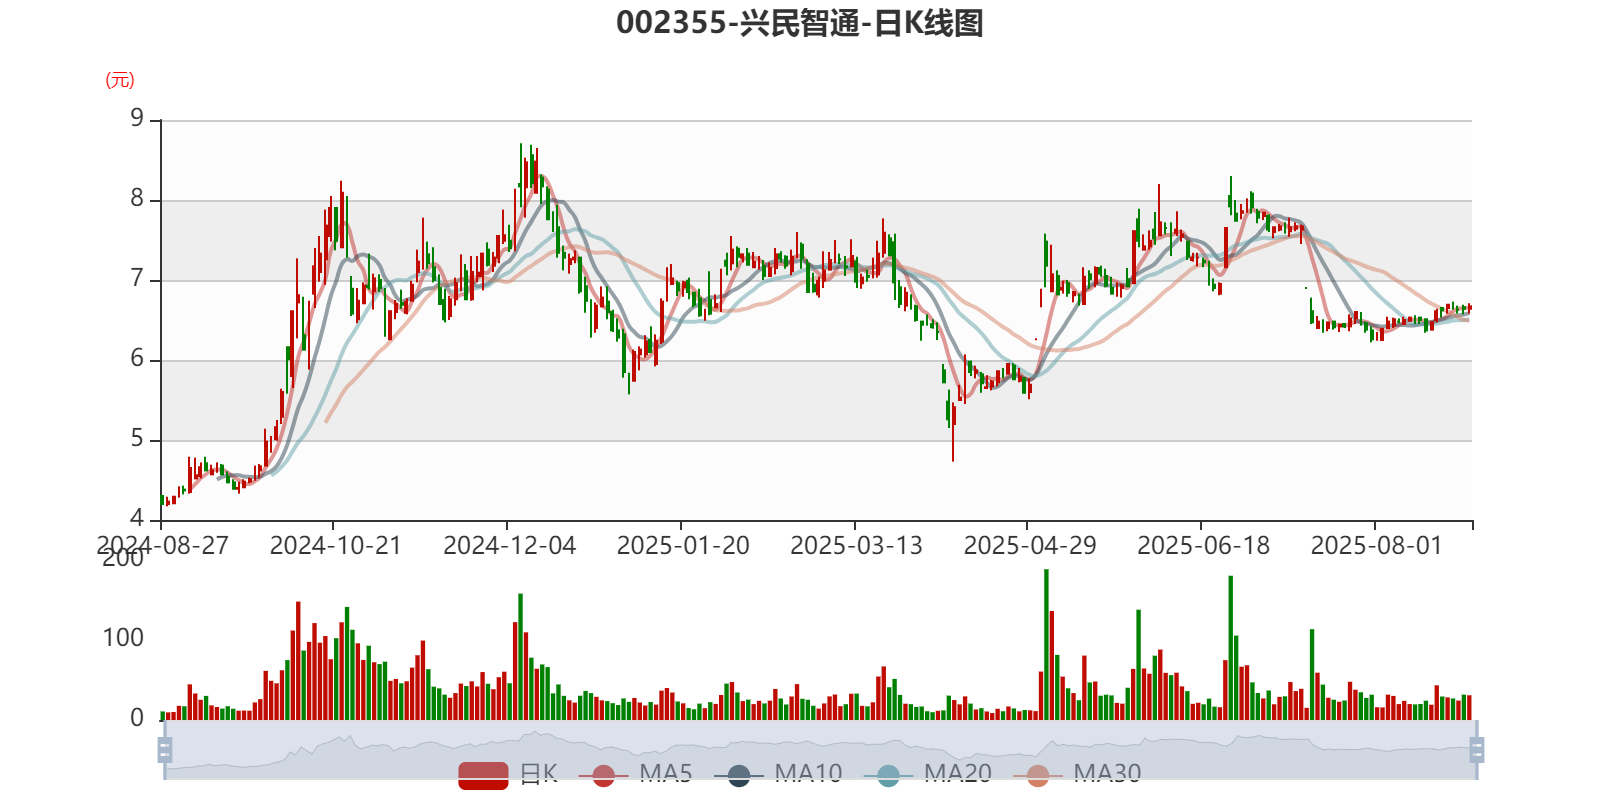Toggle the 日K candlestick series in legend
Viewport: 1600px width, 800px height.
tap(508, 774)
